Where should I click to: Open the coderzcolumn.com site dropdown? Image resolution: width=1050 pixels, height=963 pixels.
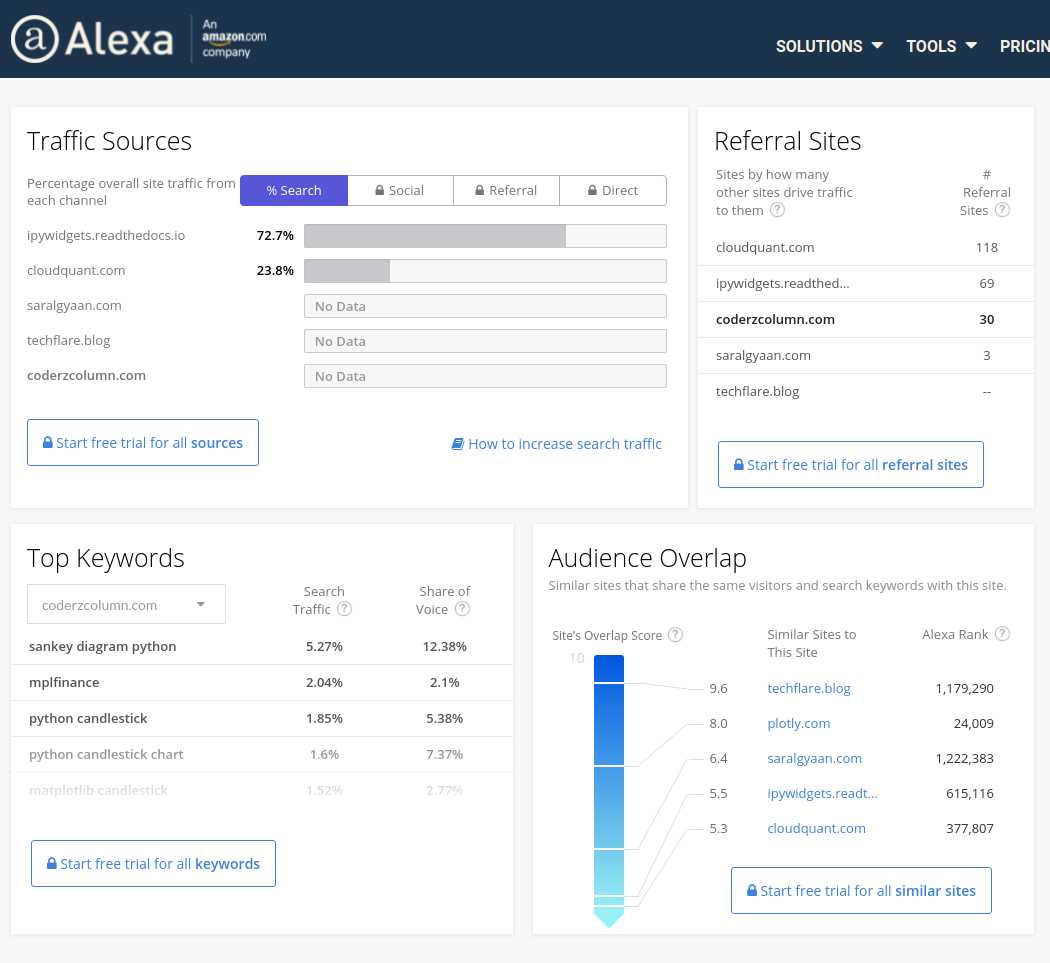[x=126, y=604]
